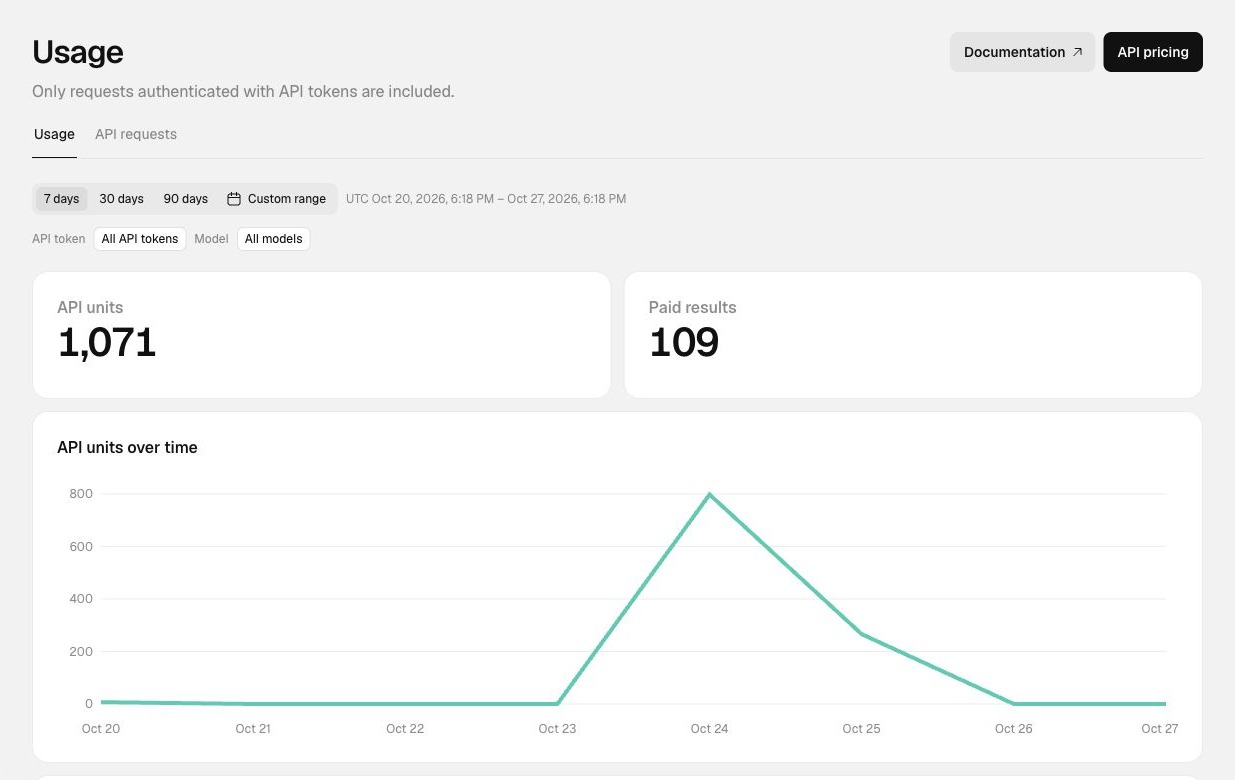Click the Model filter label
1235x780 pixels.
pos(211,239)
